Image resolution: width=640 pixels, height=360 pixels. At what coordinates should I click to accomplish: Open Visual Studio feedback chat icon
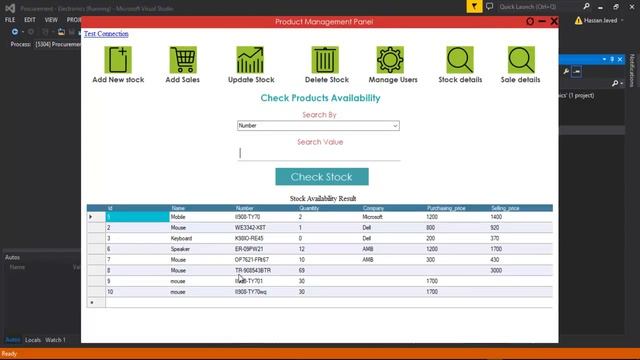pyautogui.click(x=490, y=7)
